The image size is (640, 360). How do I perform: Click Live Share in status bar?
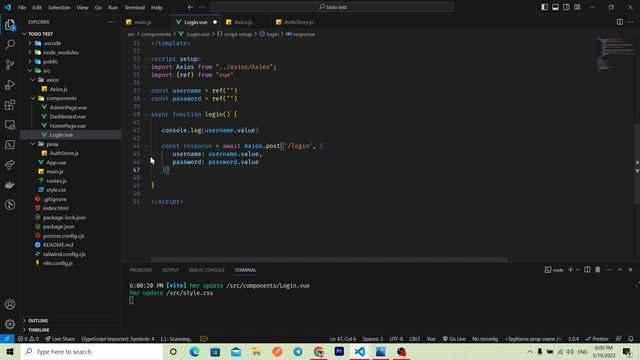pyautogui.click(x=60, y=339)
